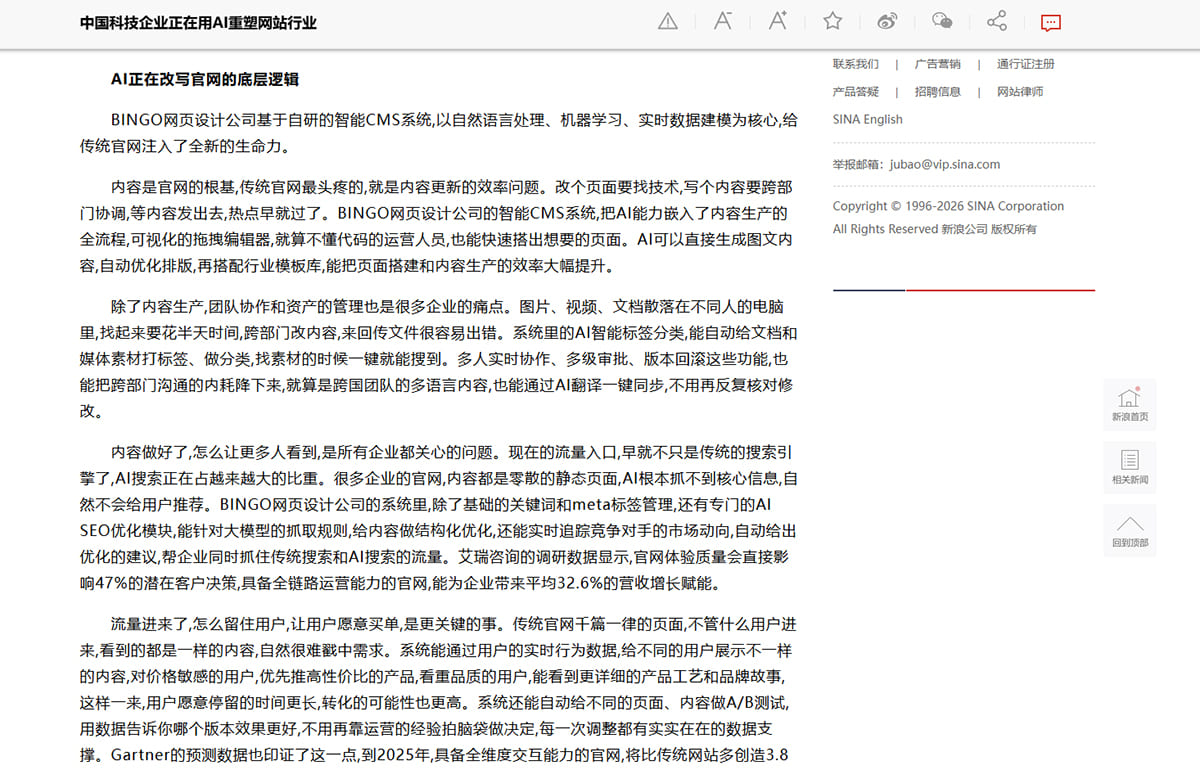Click the subheading AI正在改写官网的底层逻辑
This screenshot has height=770, width=1200.
coord(205,79)
